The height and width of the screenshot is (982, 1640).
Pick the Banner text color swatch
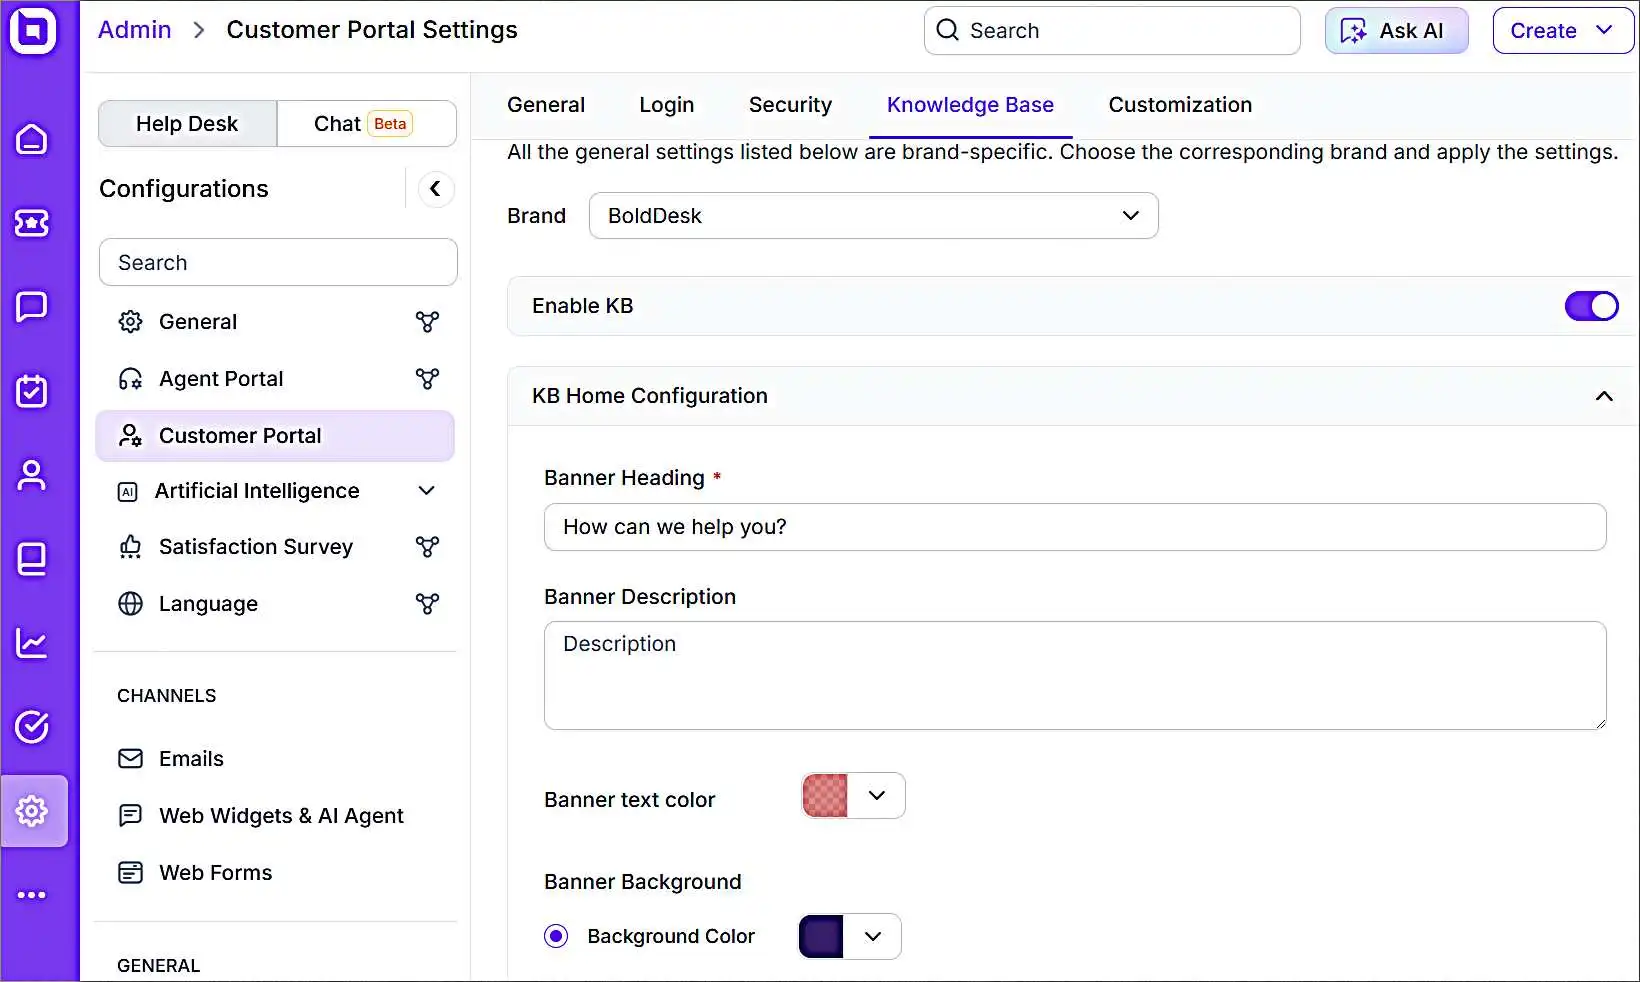point(824,795)
